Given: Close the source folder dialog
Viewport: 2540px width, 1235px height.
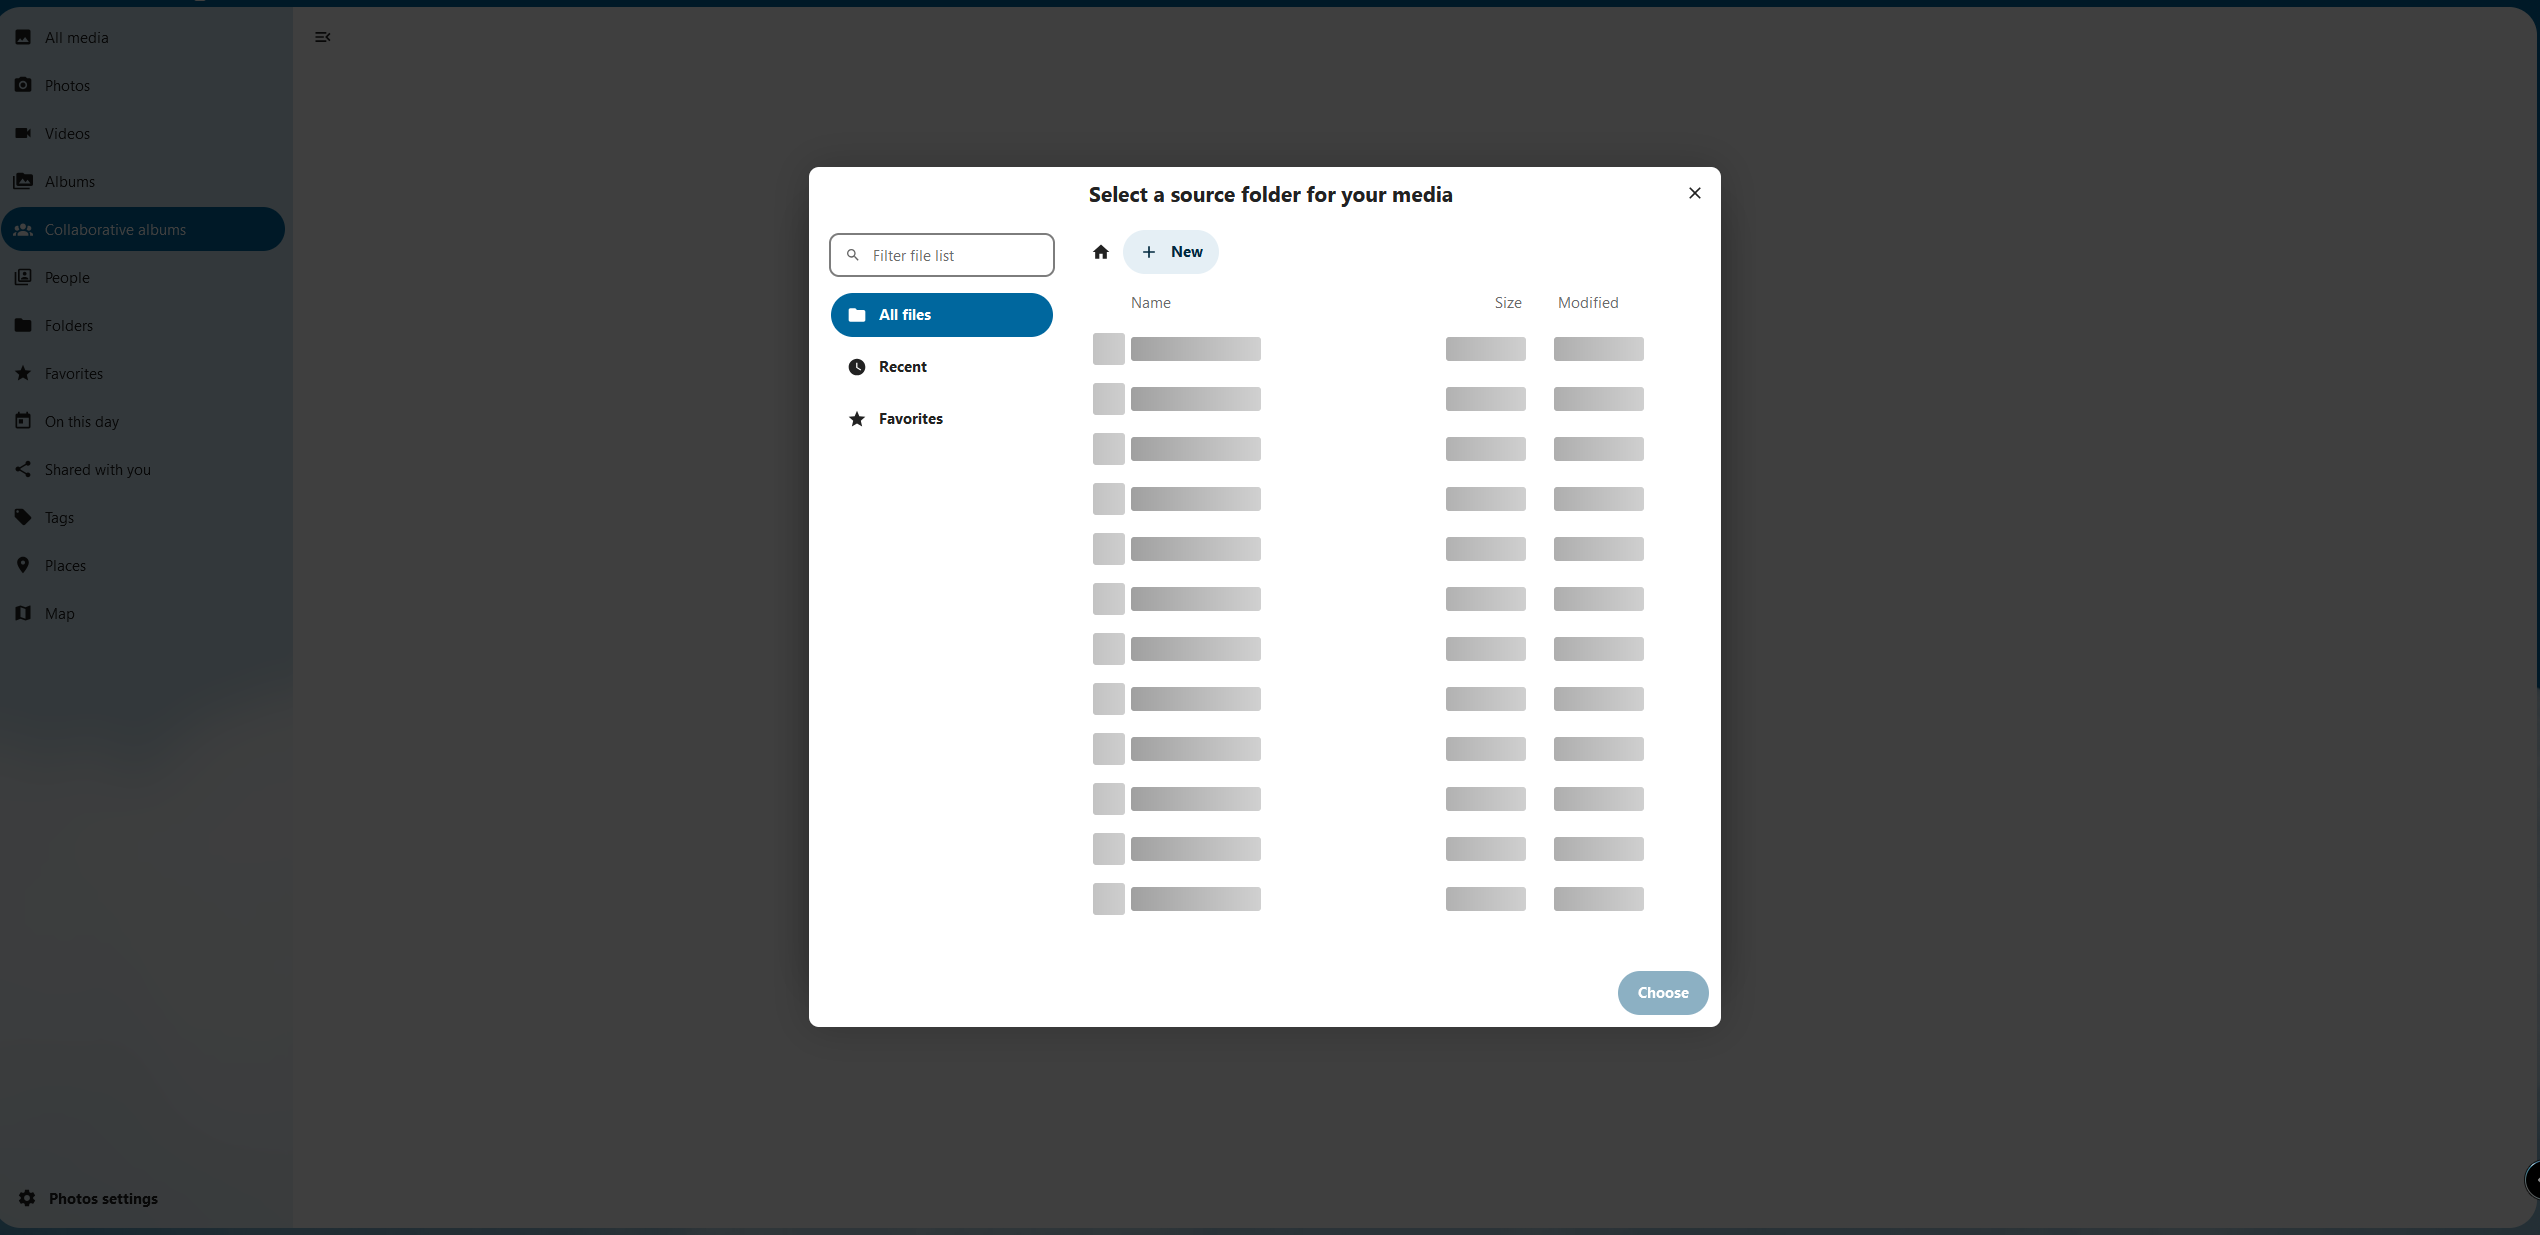Looking at the screenshot, I should tap(1694, 193).
